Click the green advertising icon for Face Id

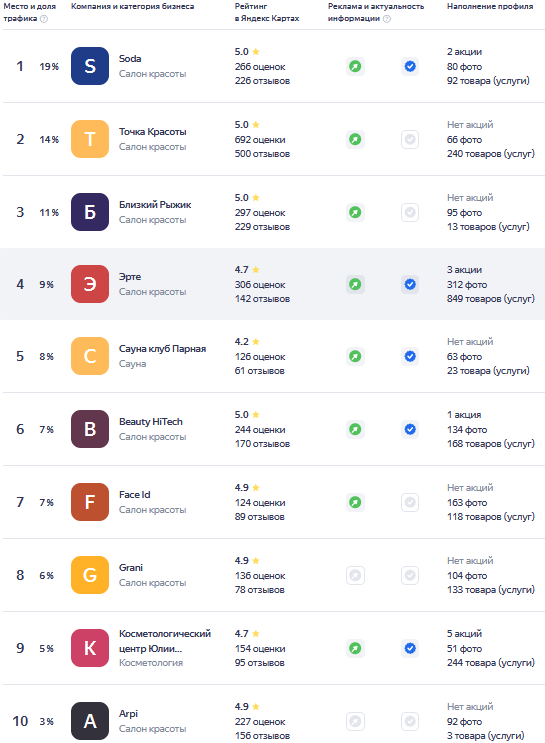(x=355, y=502)
